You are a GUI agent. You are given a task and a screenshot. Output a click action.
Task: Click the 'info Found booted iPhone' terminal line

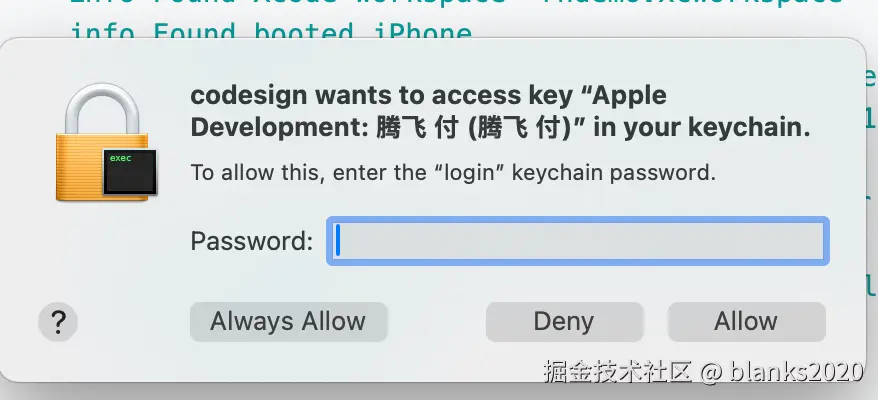271,32
